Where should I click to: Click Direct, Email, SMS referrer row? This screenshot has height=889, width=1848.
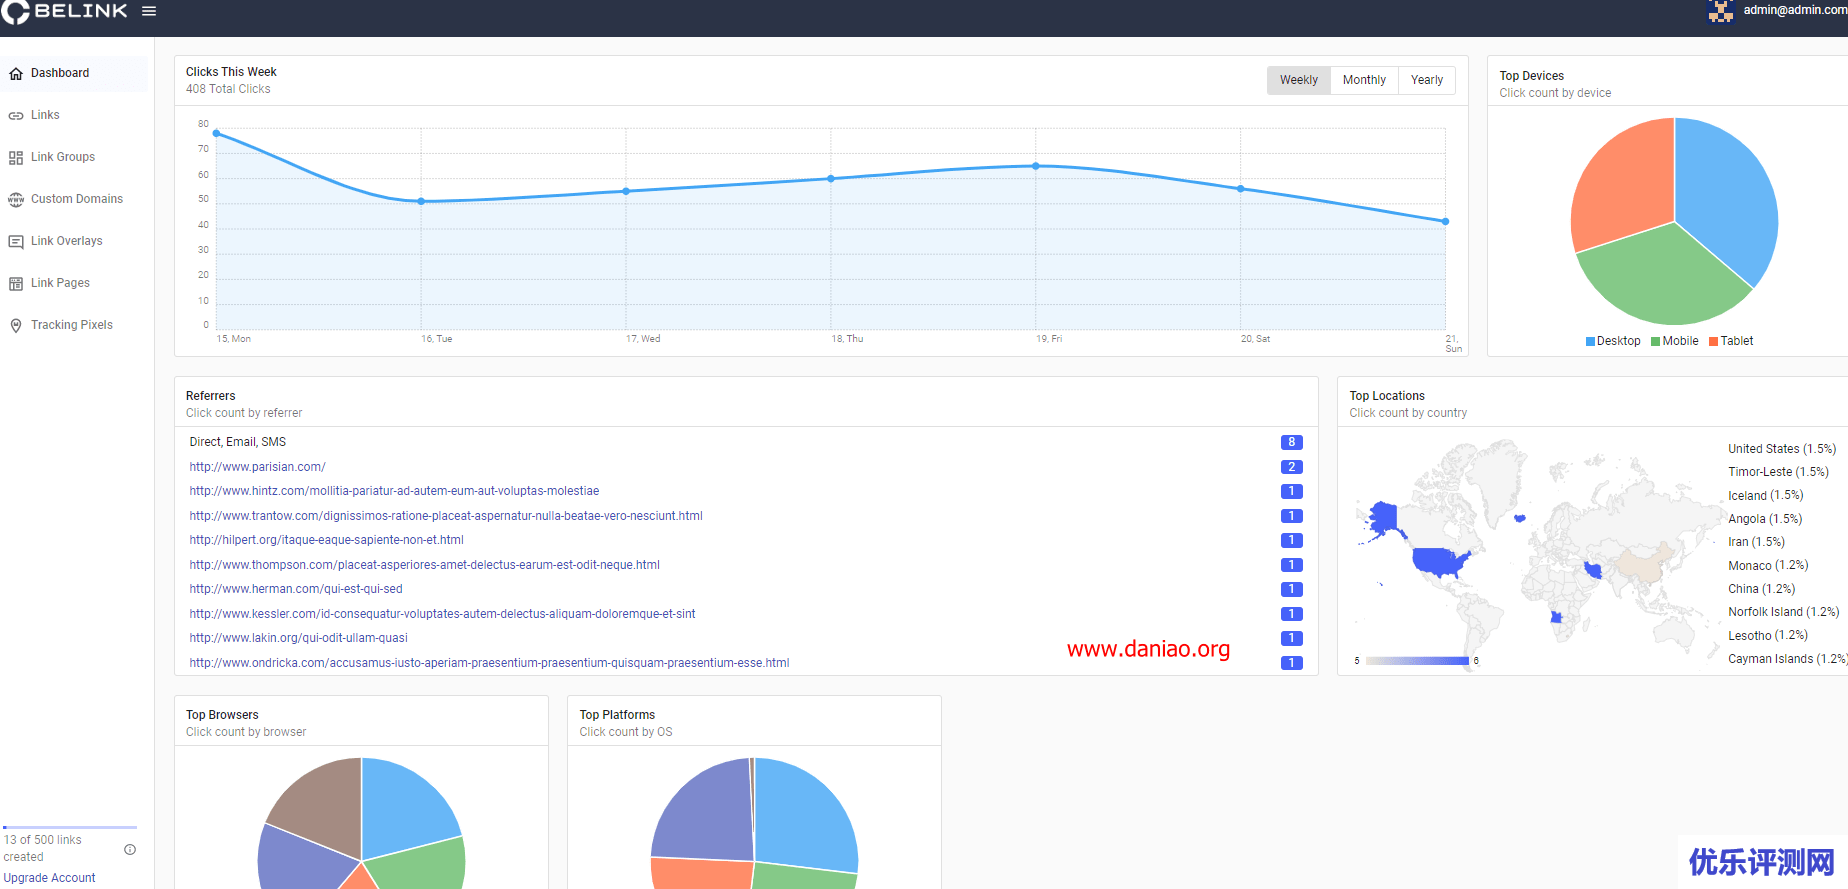coord(746,442)
